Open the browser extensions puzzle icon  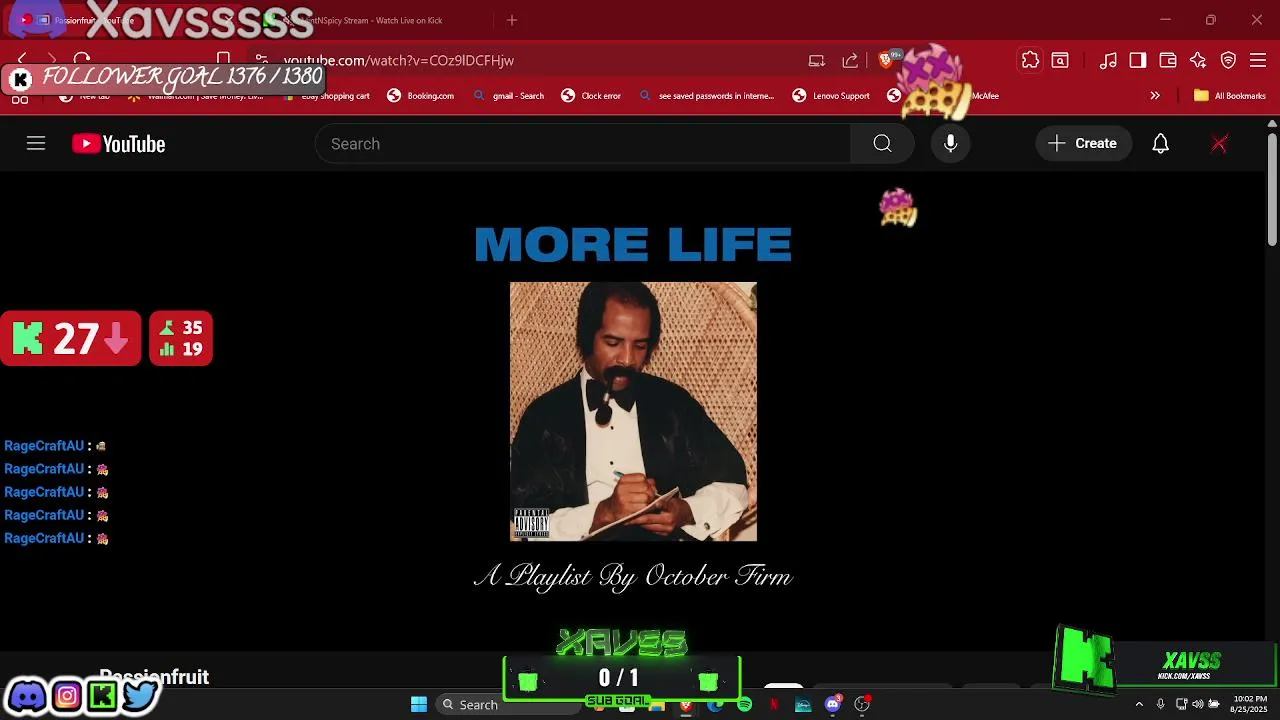pyautogui.click(x=1030, y=60)
